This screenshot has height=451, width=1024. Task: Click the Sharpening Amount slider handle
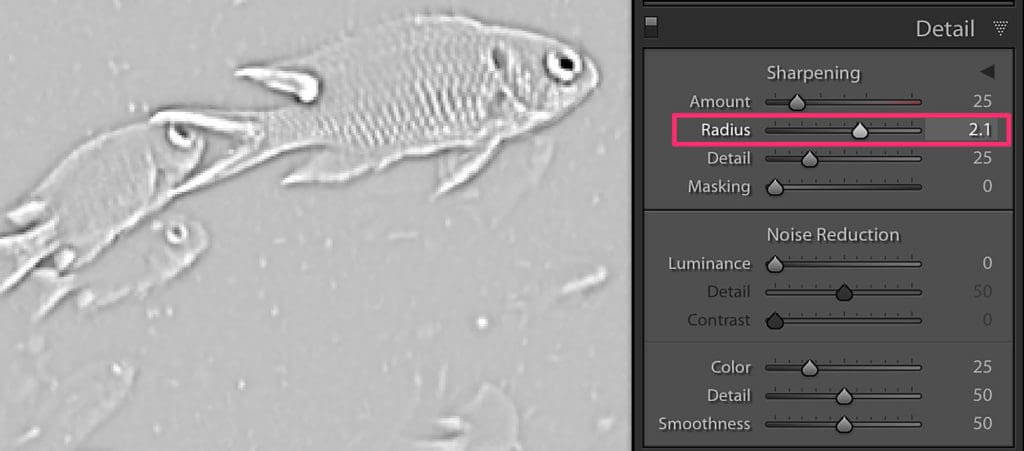pyautogui.click(x=797, y=102)
